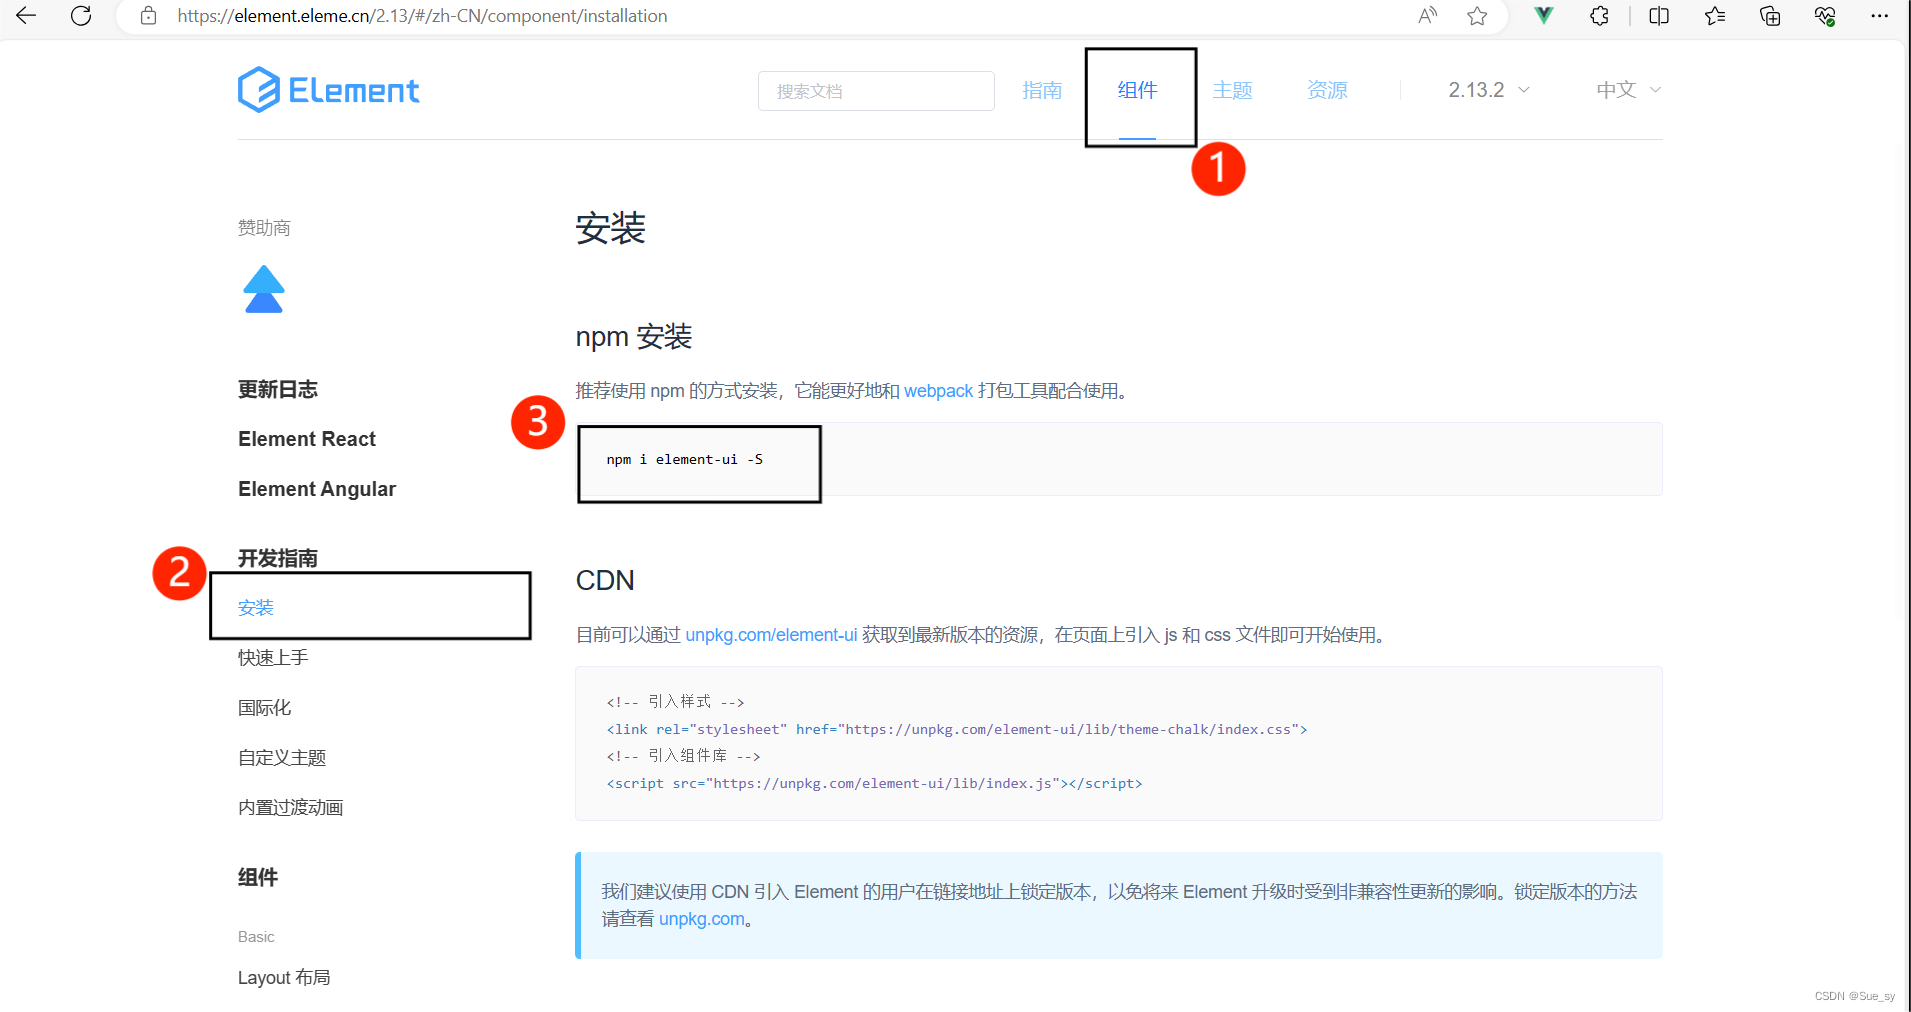Switch to the 主题 tab

click(x=1232, y=90)
